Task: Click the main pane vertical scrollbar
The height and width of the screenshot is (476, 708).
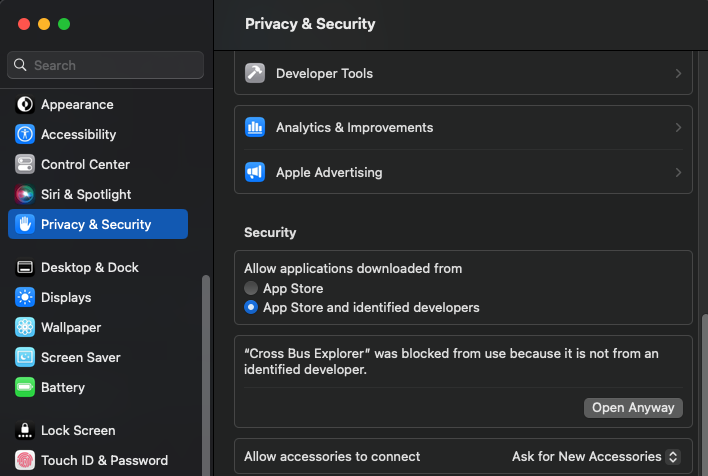Action: [x=704, y=395]
